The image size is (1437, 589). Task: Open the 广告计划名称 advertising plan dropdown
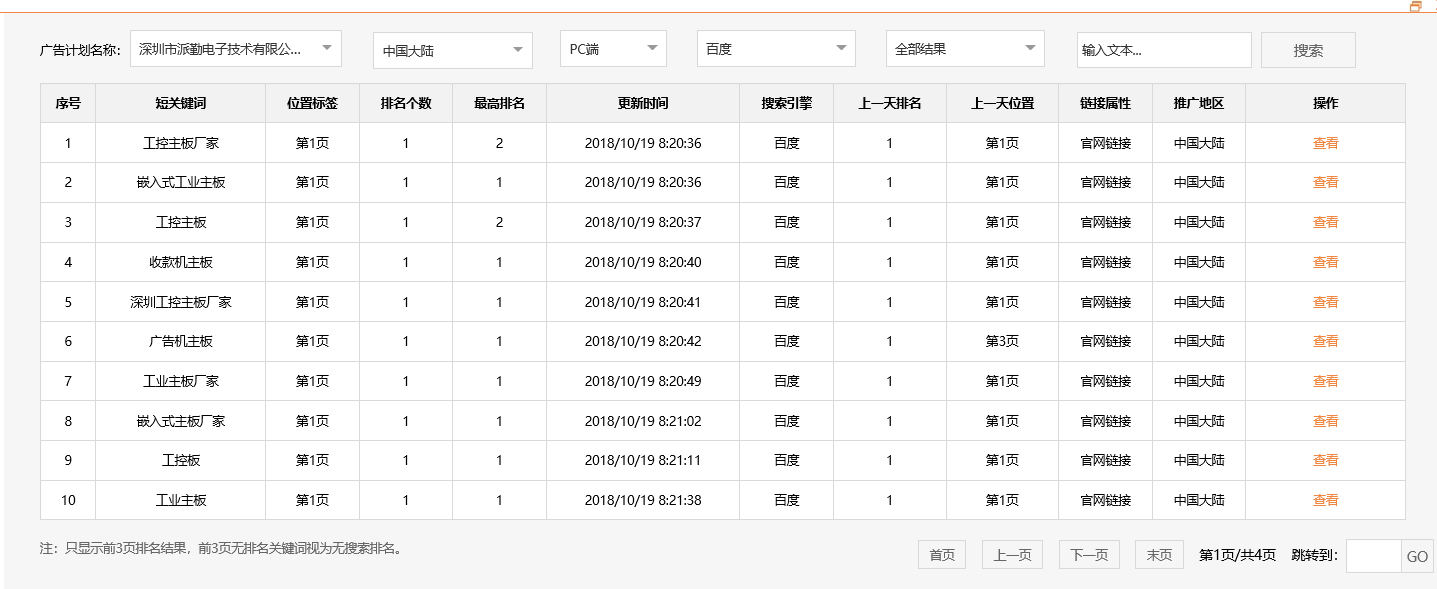pos(235,48)
